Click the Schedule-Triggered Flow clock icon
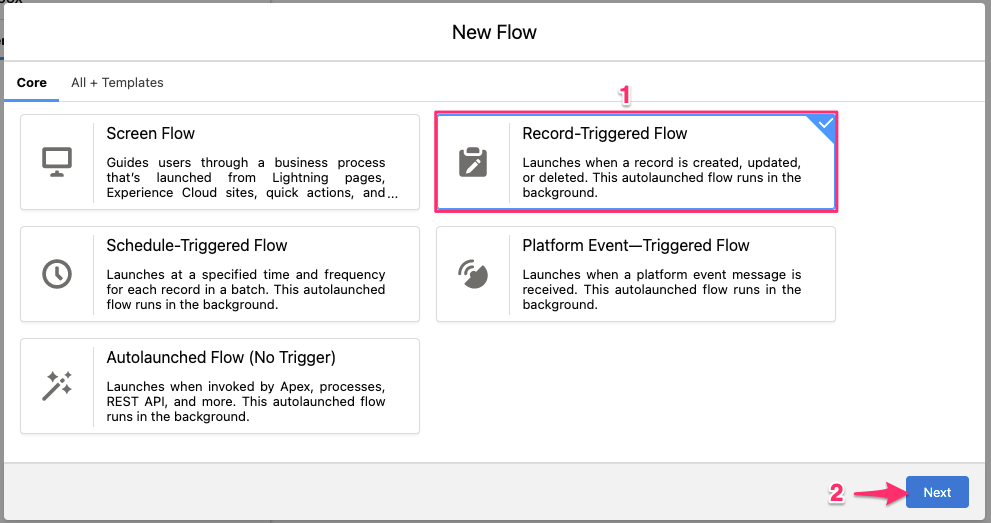This screenshot has width=991, height=523. tap(56, 273)
